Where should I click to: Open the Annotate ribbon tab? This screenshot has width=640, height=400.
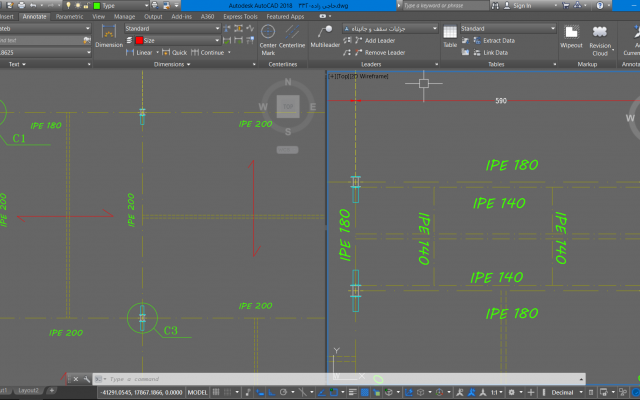pyautogui.click(x=34, y=16)
